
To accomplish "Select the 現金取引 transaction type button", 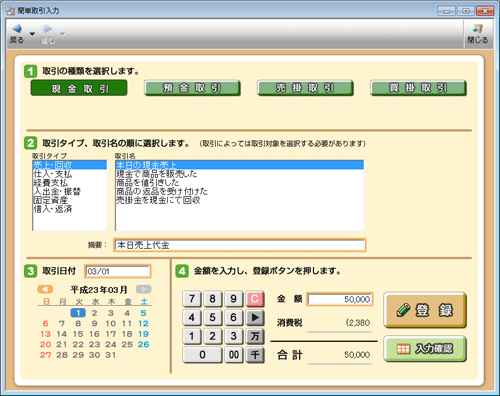I will click(x=79, y=88).
